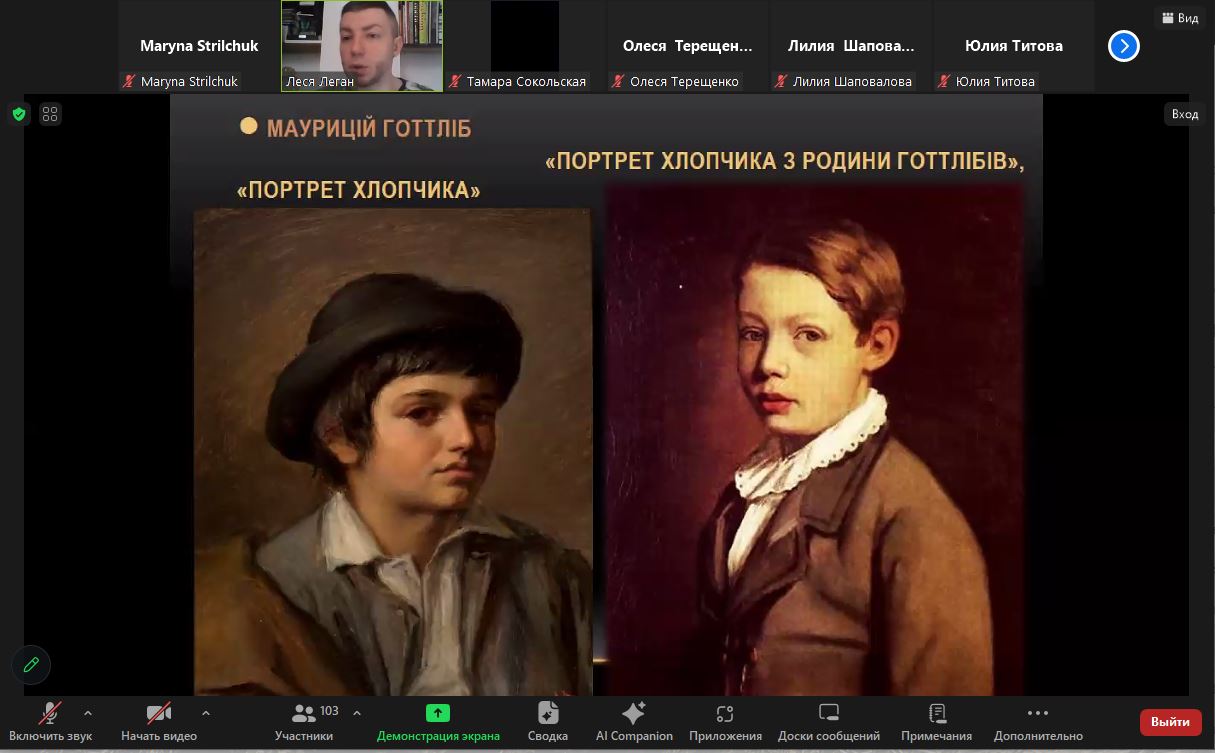Click caption «ПОРТРЕТ ХЛОПЧИКА З РОДИНИ ГОТТЛІБІВ»

coord(785,161)
